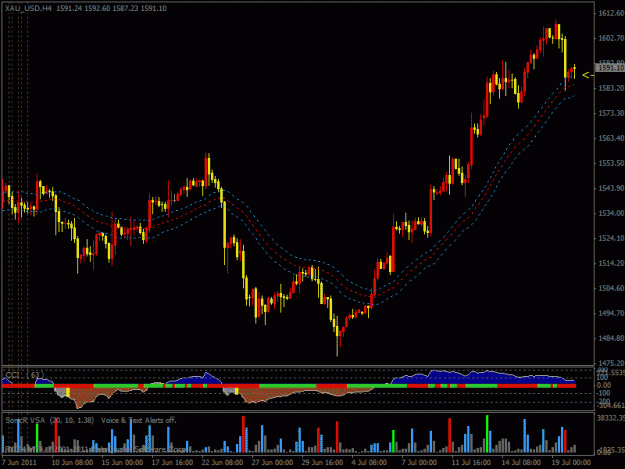The image size is (625, 469).
Task: Click the 1553.50 price axis label
Action: (x=611, y=163)
